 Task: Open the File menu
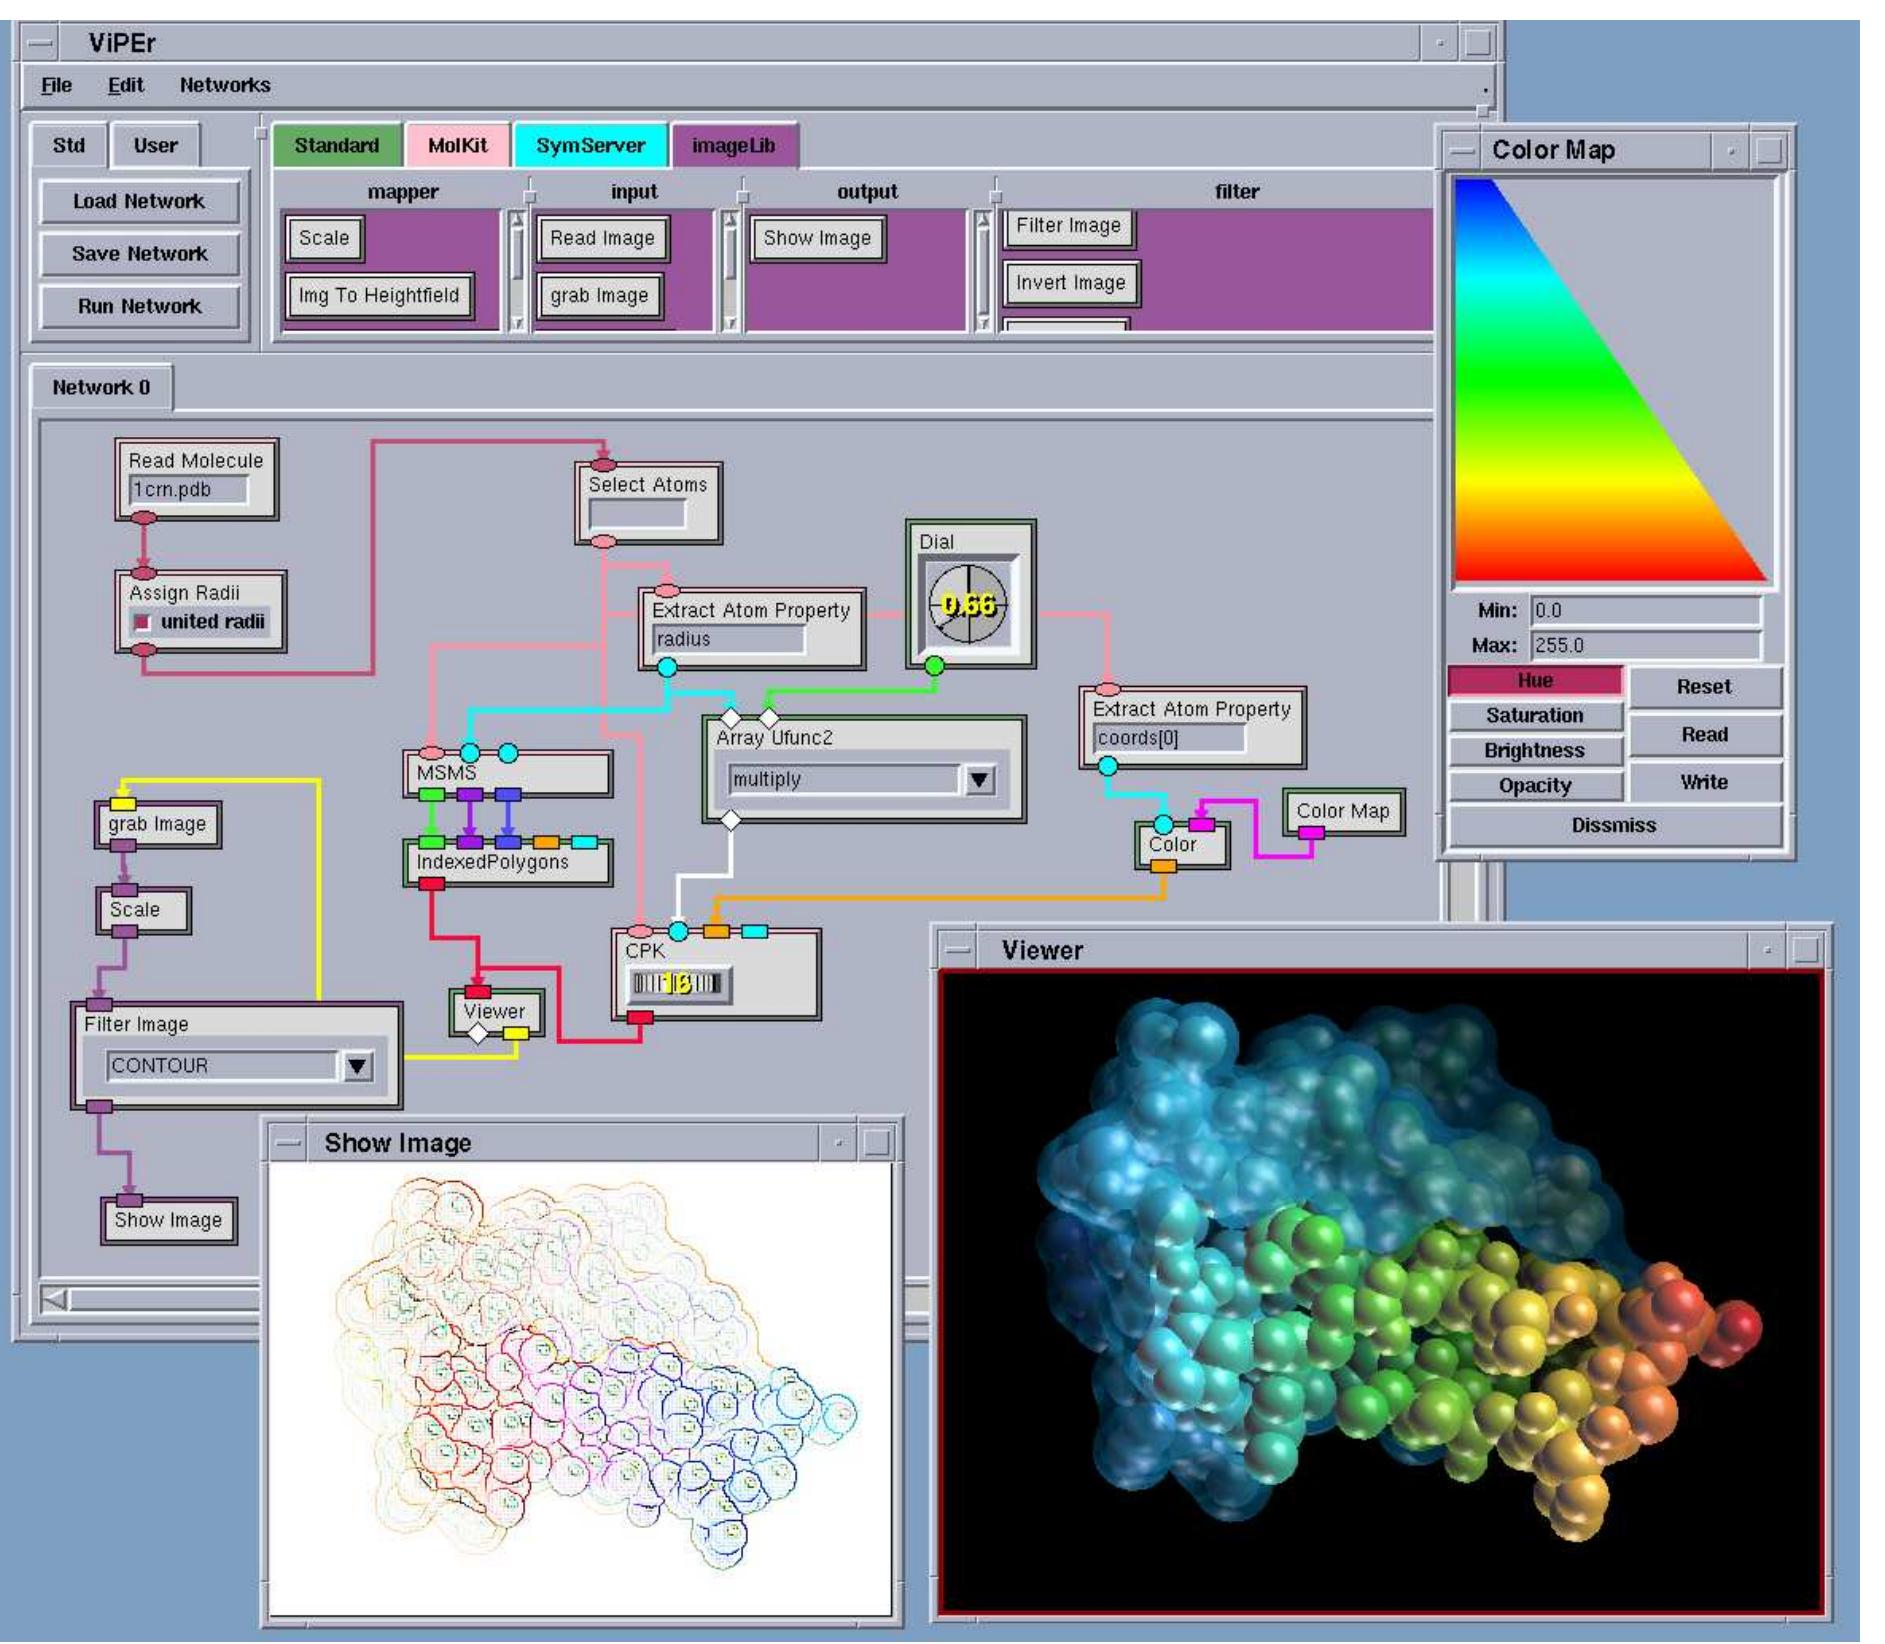[56, 85]
